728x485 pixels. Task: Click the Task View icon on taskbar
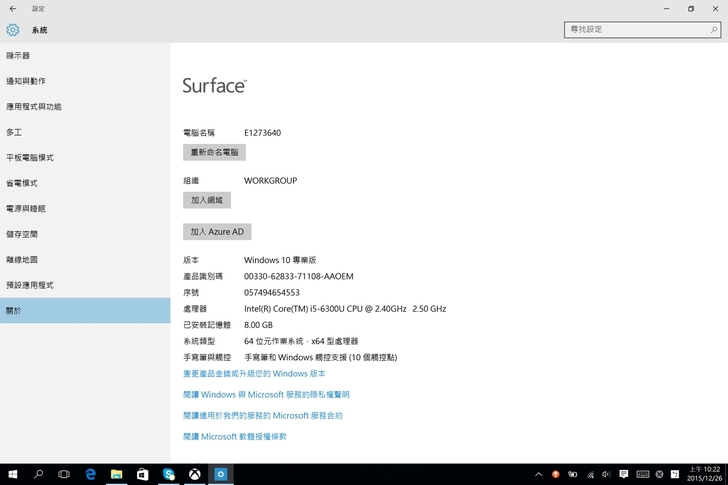click(64, 474)
